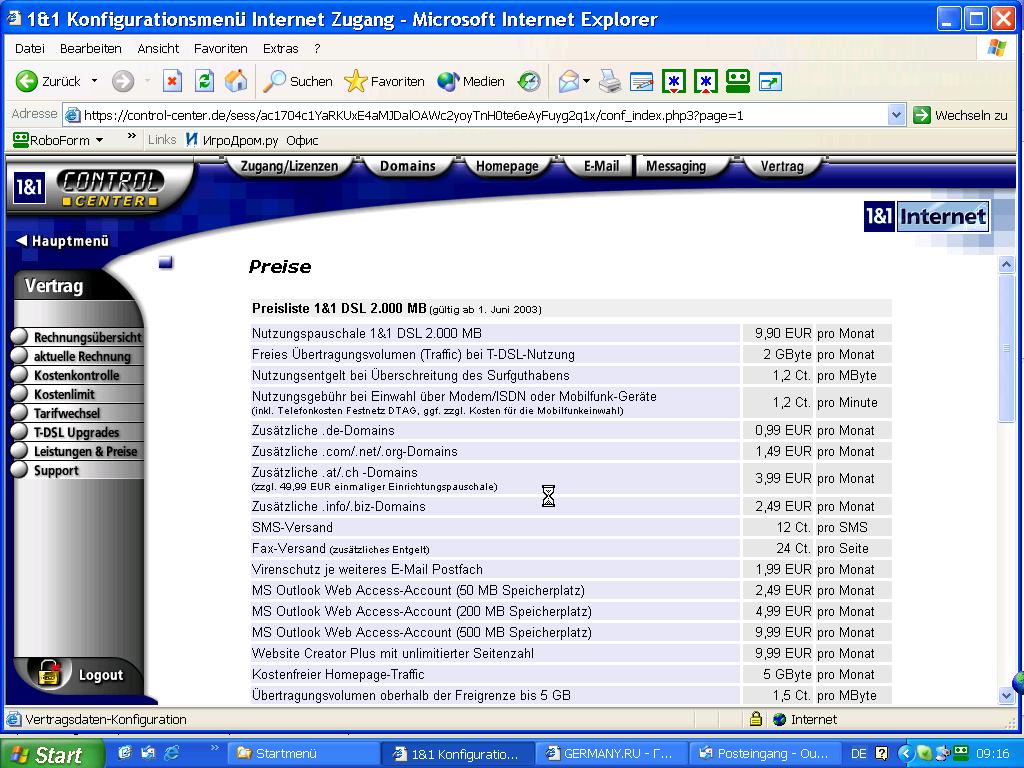The width and height of the screenshot is (1024, 768).
Task: Open the Datei menu
Action: coord(29,48)
